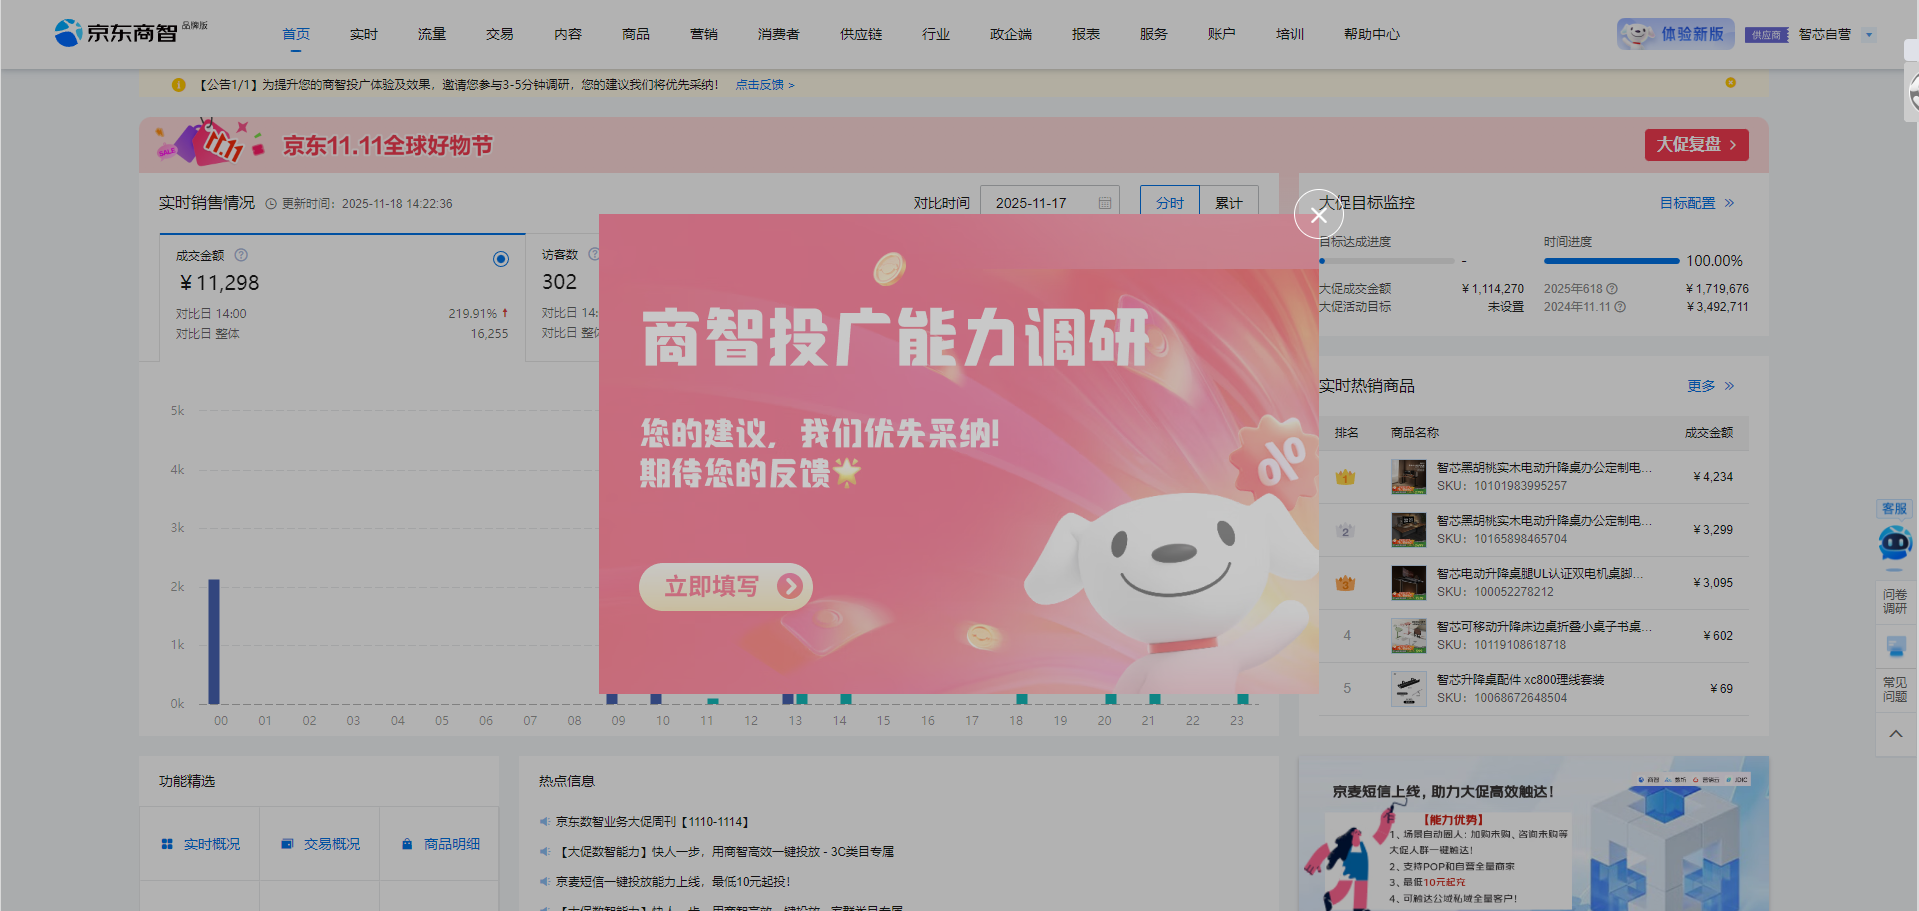Open the 目标配置 link

click(1697, 203)
